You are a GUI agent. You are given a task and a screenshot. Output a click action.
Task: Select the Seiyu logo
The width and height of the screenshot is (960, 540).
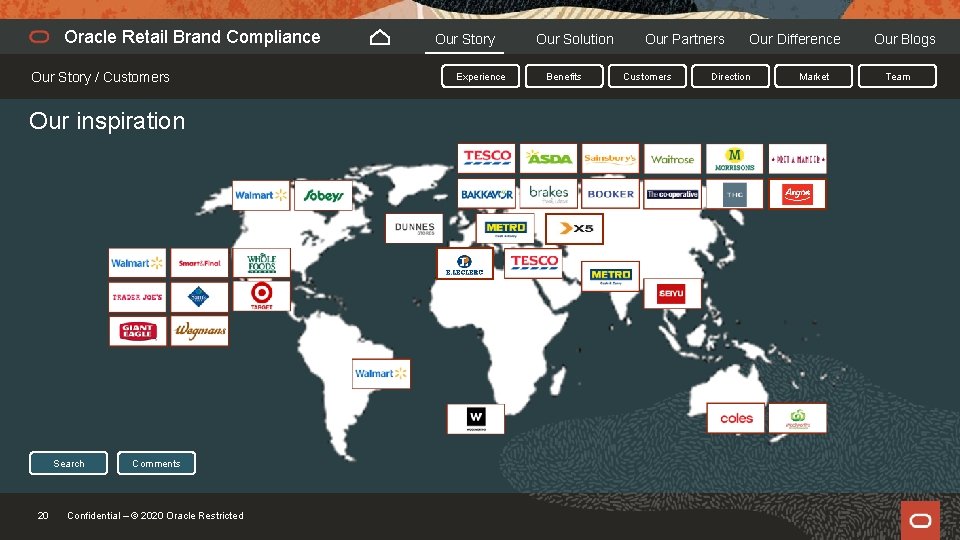click(x=672, y=294)
